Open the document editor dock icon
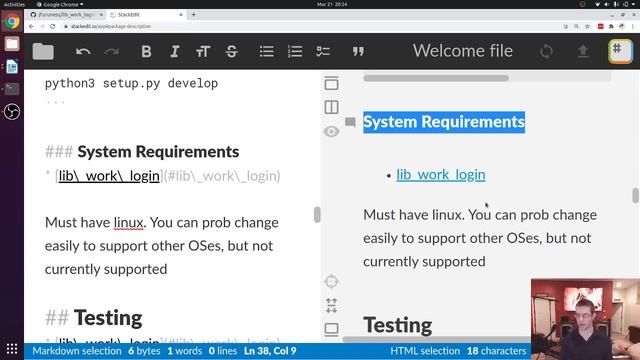 pos(12,66)
